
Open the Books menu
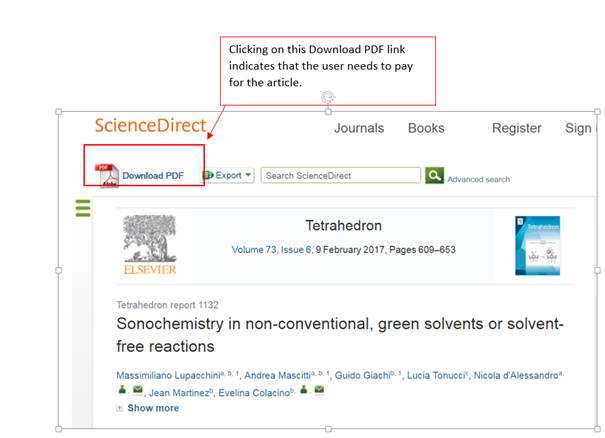426,128
